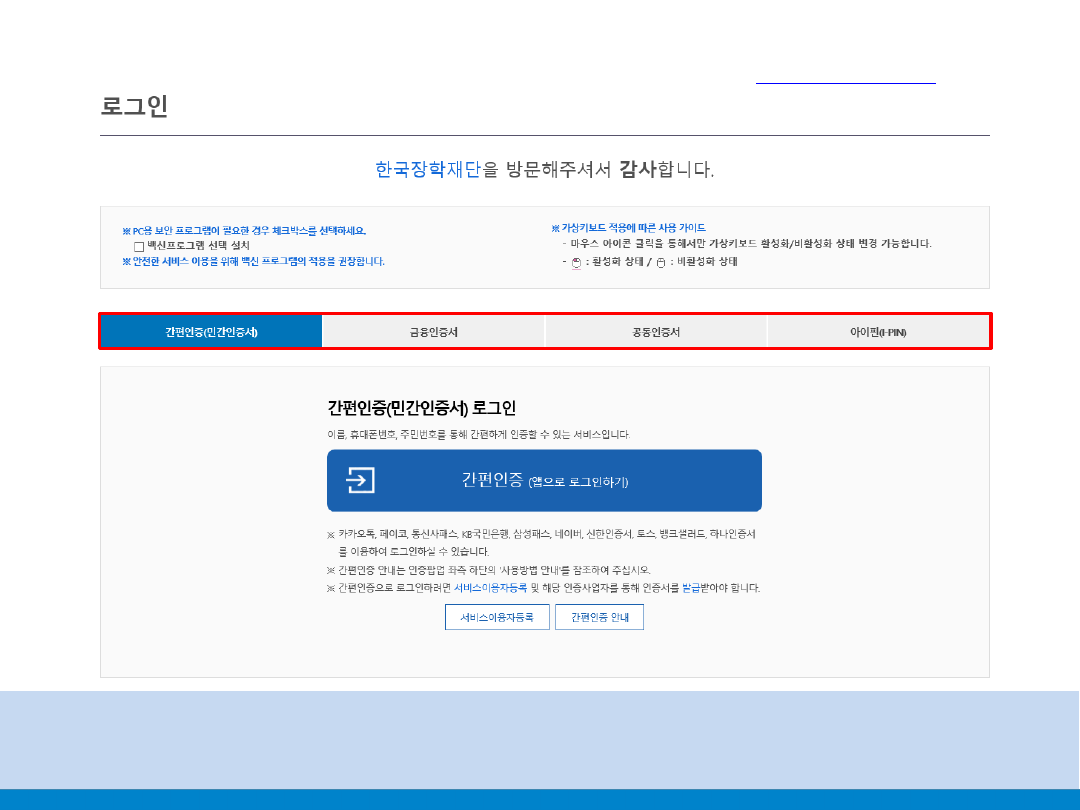1080x810 pixels.
Task: Enable the 백신프로그램 선택 설치 checkbox
Action: (x=140, y=245)
